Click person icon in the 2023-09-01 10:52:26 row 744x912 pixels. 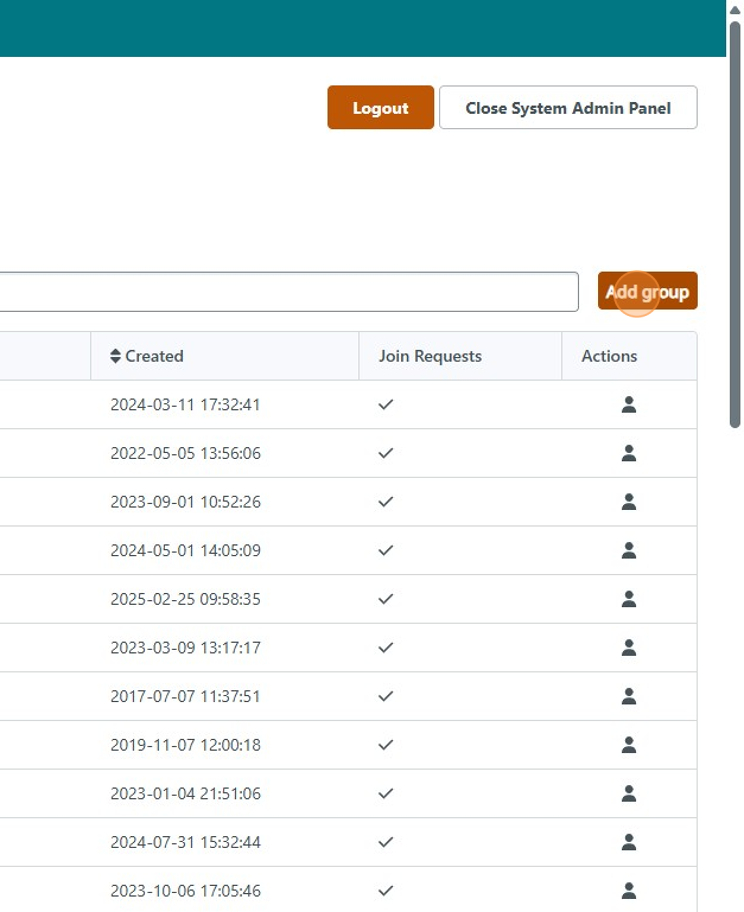click(x=629, y=502)
